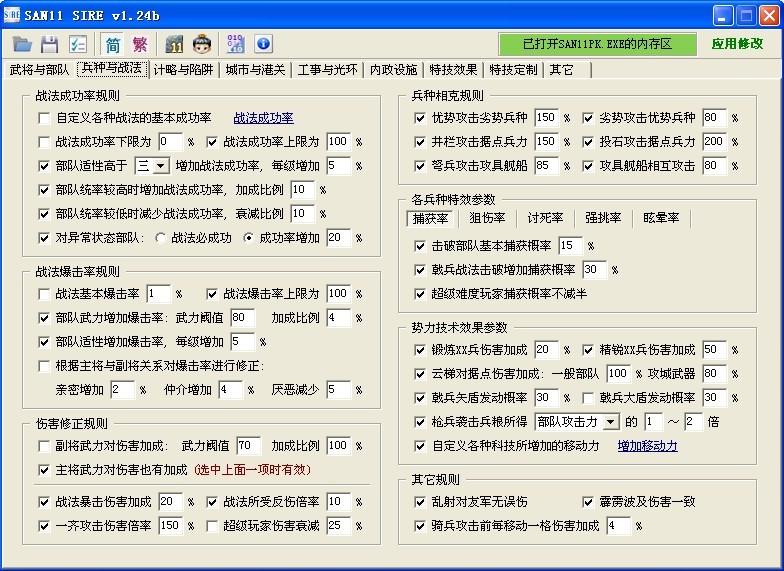Click the cartoon character face icon
This screenshot has width=784, height=571.
click(x=202, y=44)
